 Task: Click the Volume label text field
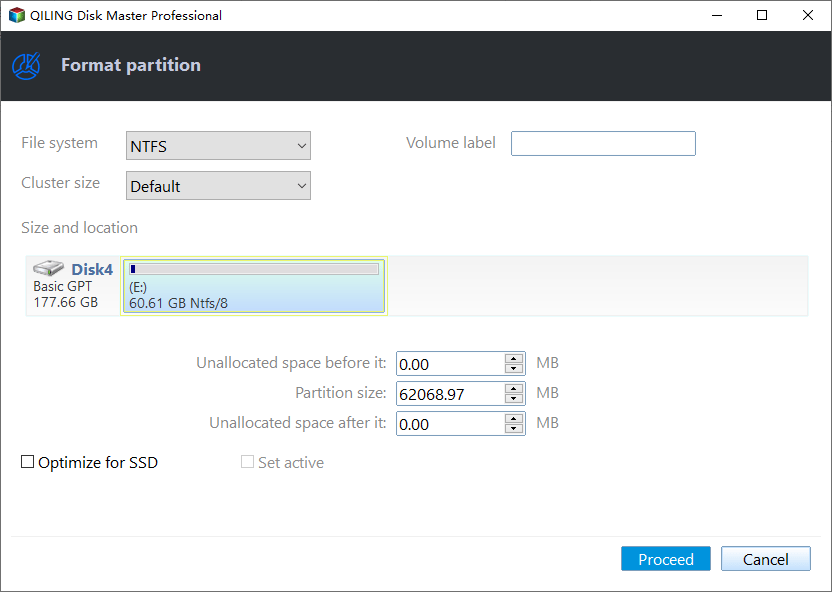[x=603, y=144]
